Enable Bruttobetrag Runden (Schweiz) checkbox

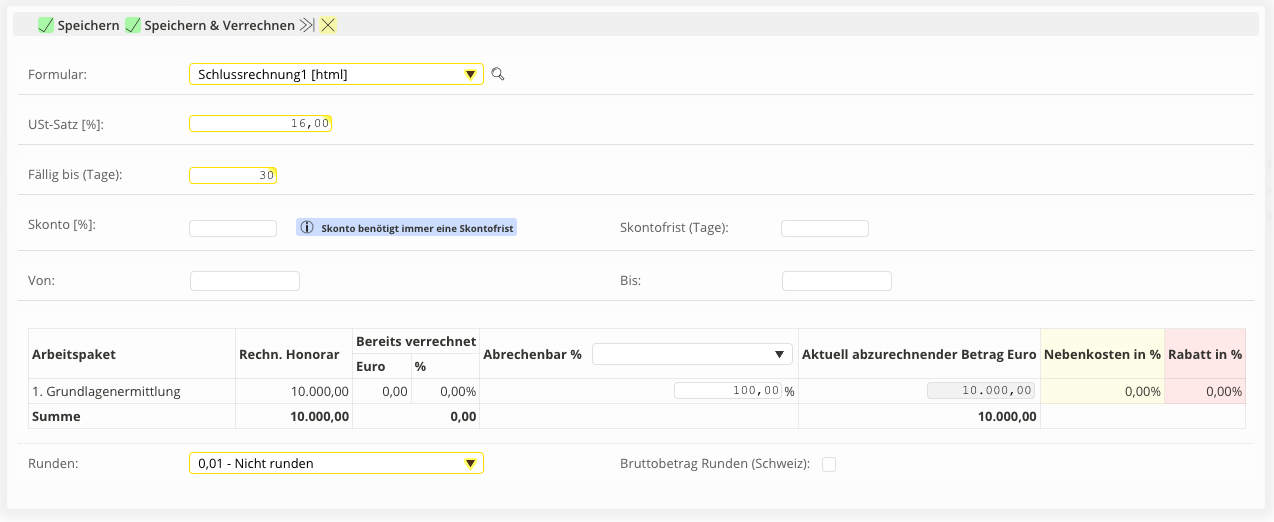point(828,464)
